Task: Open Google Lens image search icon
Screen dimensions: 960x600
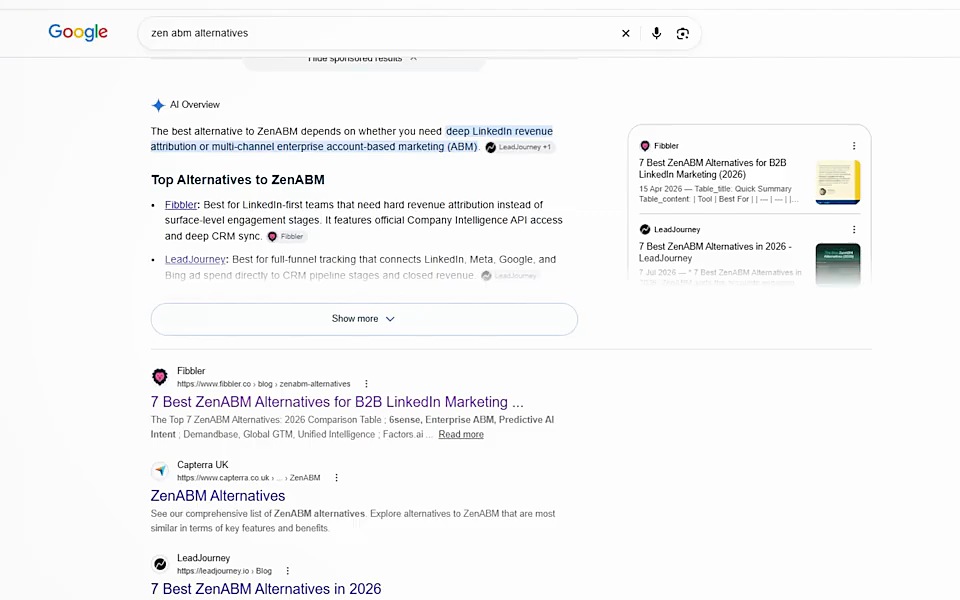Action: pos(683,33)
